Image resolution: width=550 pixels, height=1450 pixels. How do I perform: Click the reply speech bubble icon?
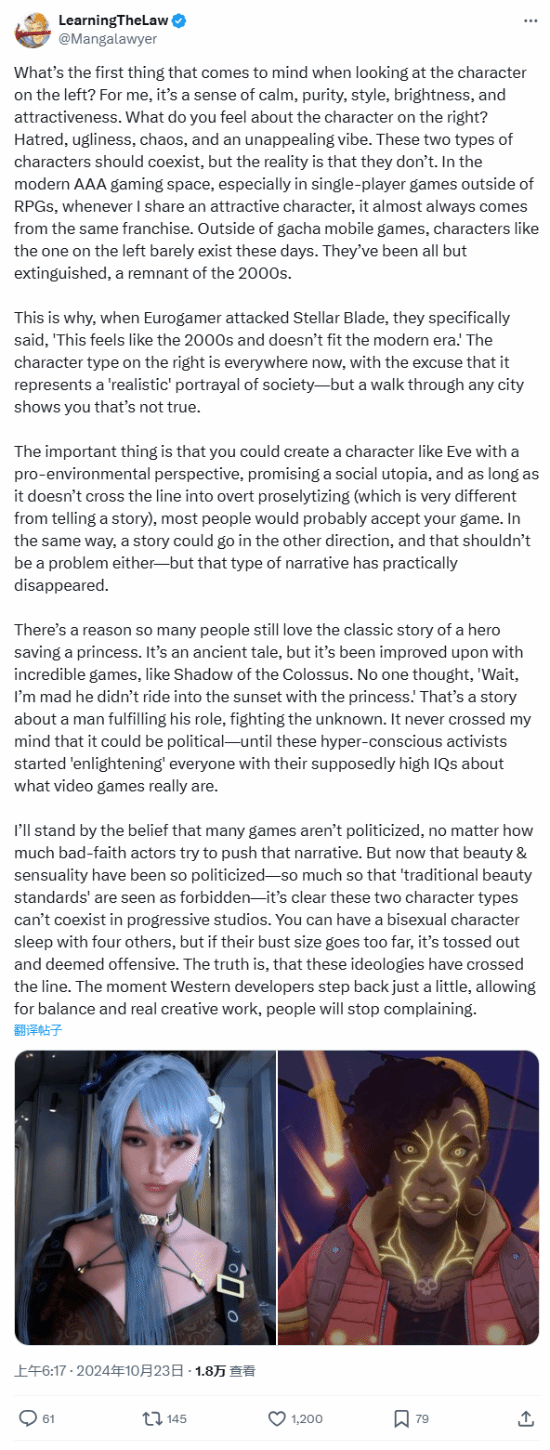tap(29, 1418)
